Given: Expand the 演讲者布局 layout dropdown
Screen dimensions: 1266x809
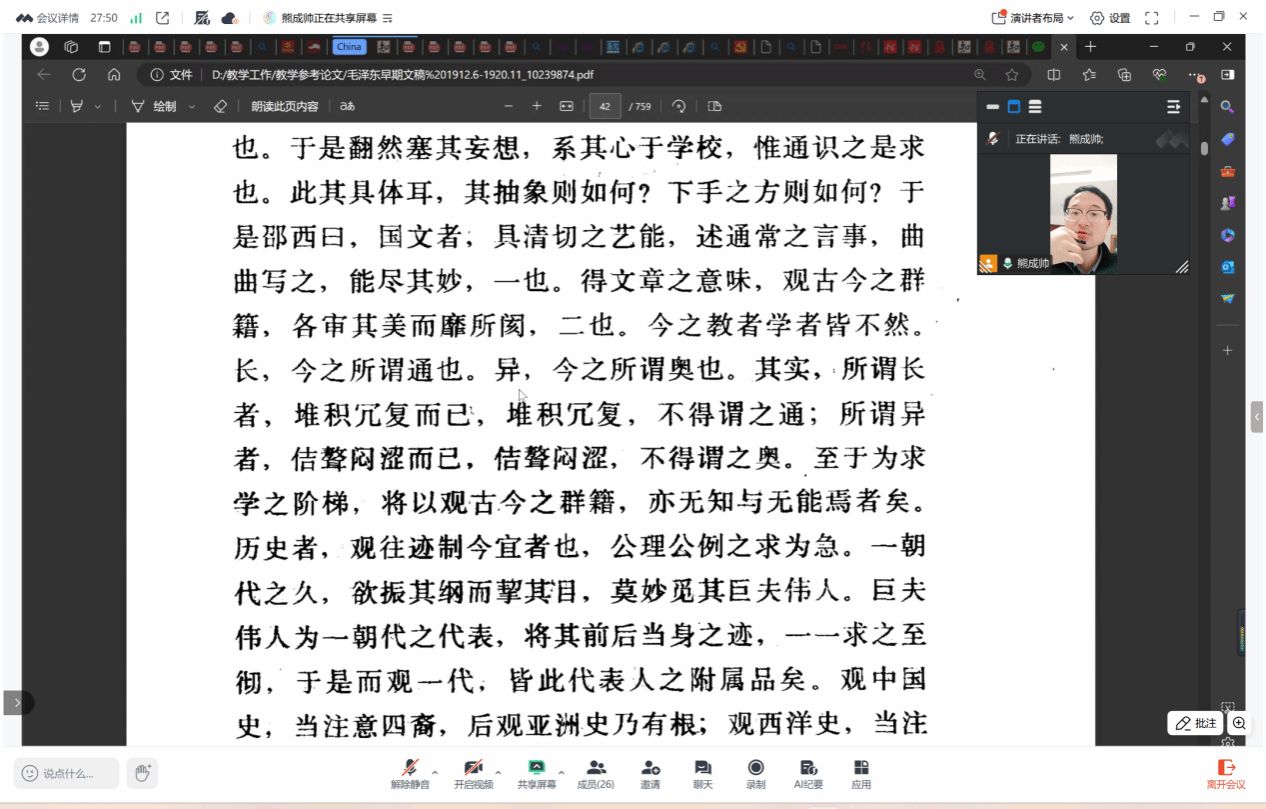Looking at the screenshot, I should tap(1033, 18).
